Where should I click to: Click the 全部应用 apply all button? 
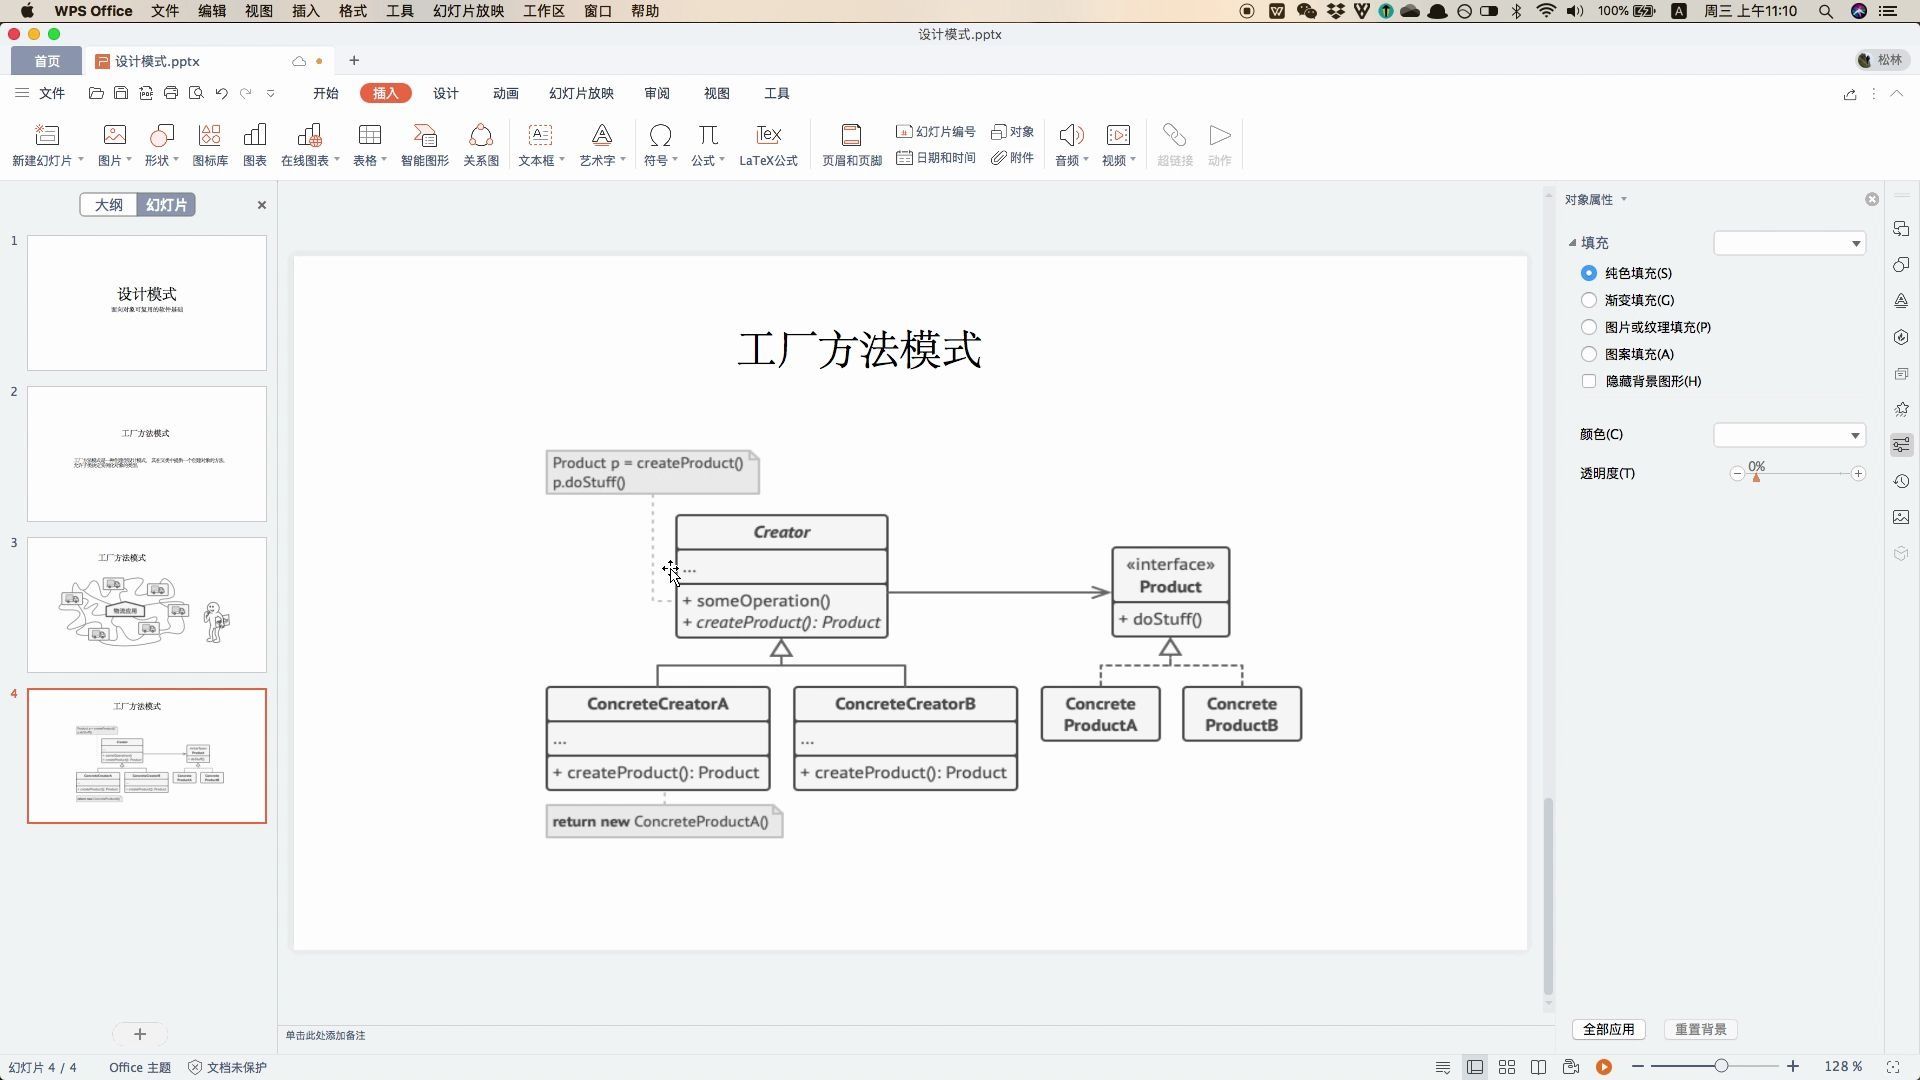coord(1608,1029)
